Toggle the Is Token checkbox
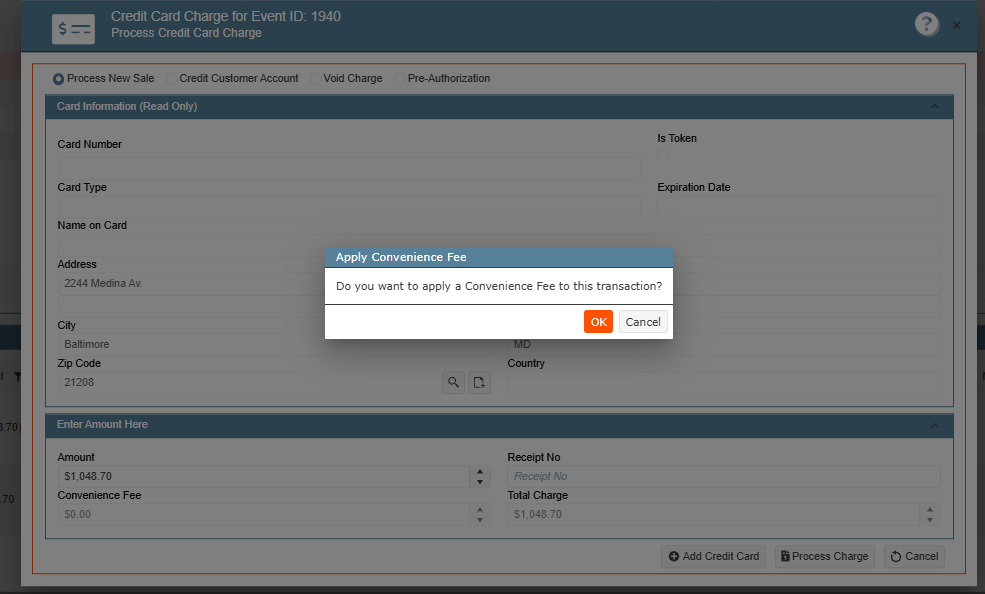The image size is (985, 594). [x=663, y=154]
